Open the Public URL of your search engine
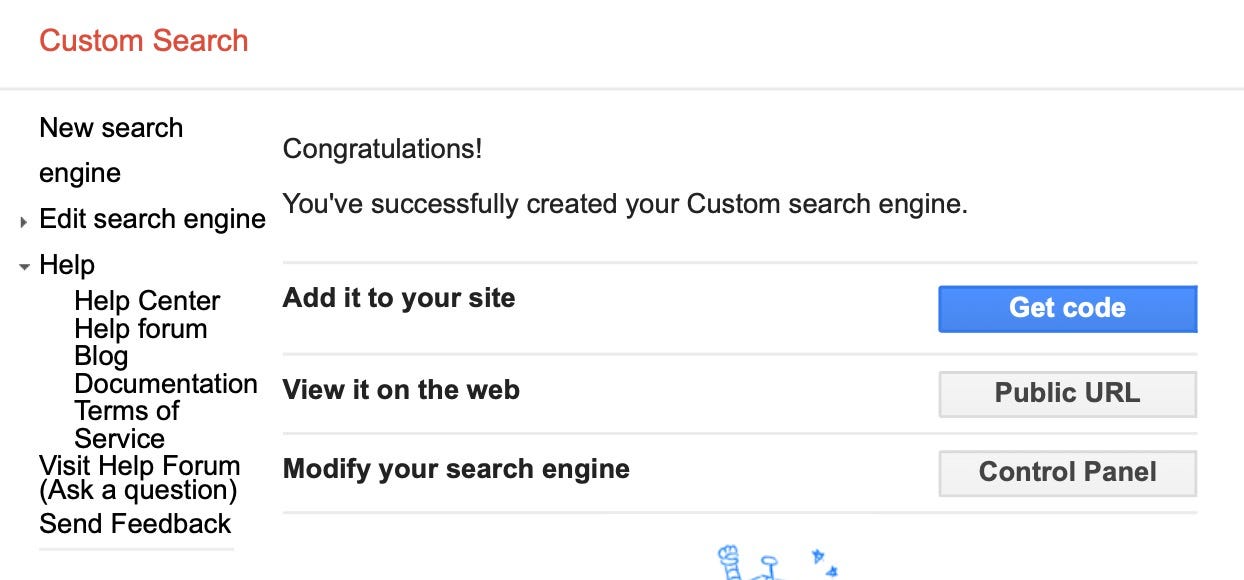The width and height of the screenshot is (1244, 580). (x=1066, y=392)
